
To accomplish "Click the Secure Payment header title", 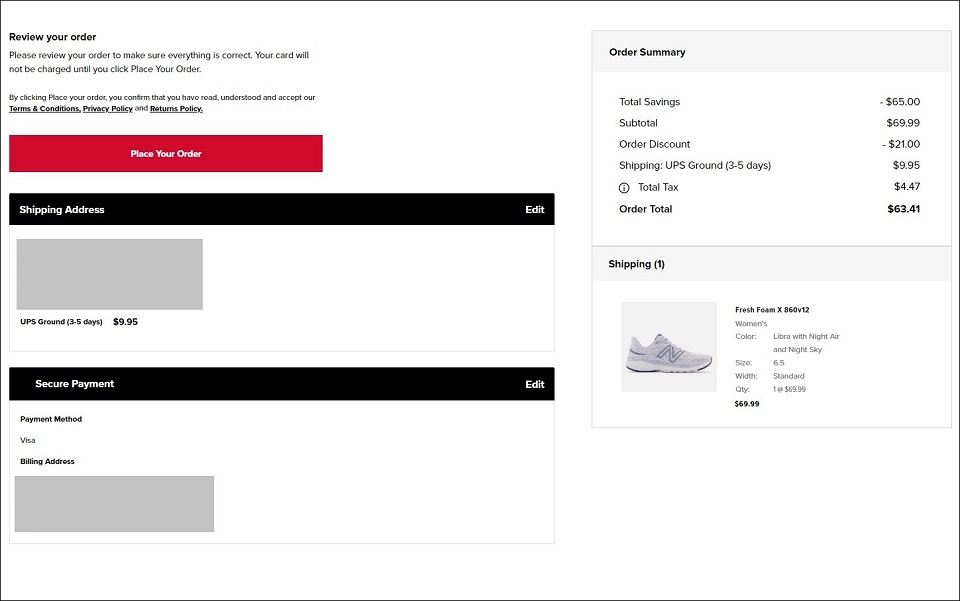I will tap(75, 384).
